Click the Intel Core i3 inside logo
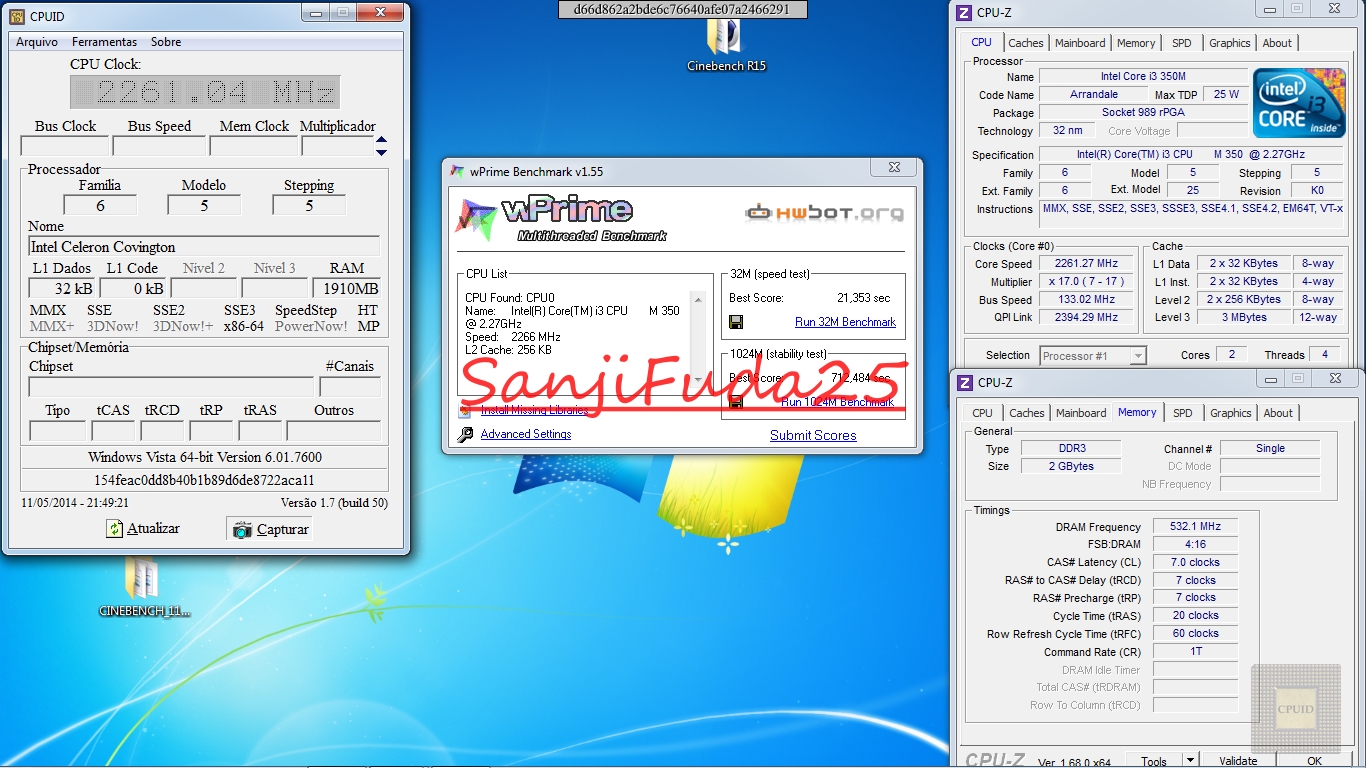Image resolution: width=1366 pixels, height=768 pixels. click(1299, 103)
